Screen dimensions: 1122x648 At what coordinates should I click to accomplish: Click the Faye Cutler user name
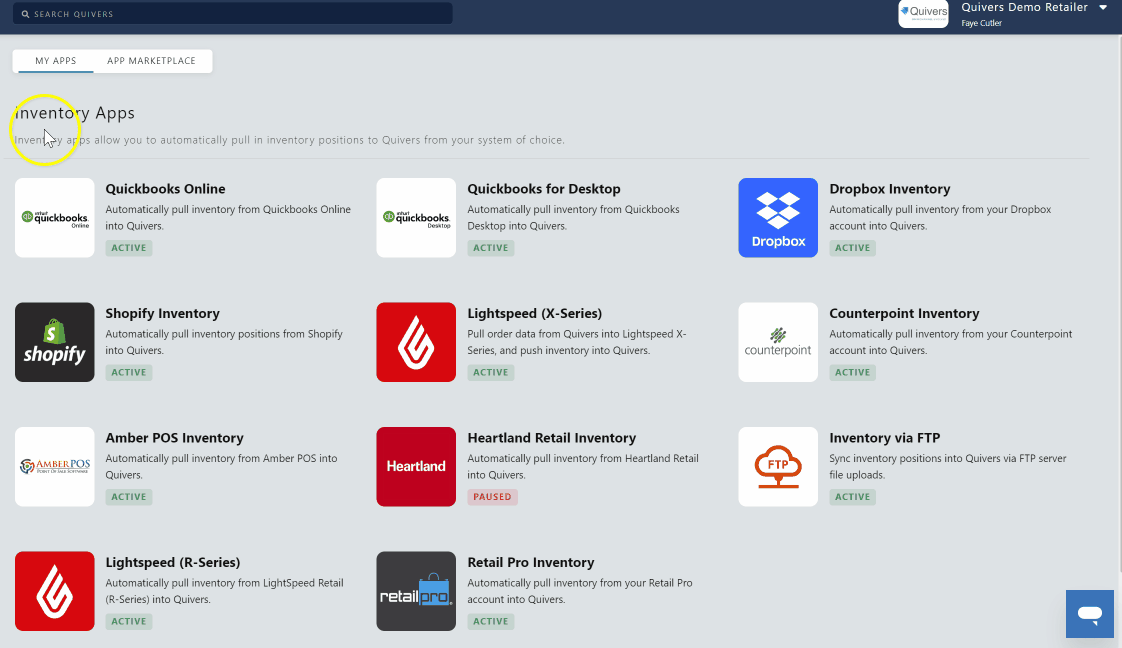(981, 23)
